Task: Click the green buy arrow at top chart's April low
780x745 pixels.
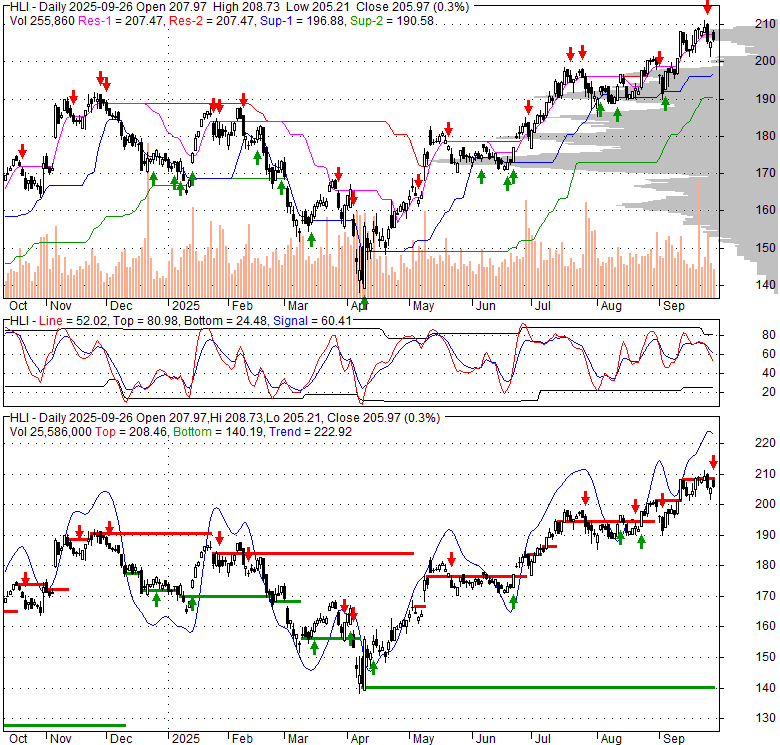Action: [x=365, y=302]
